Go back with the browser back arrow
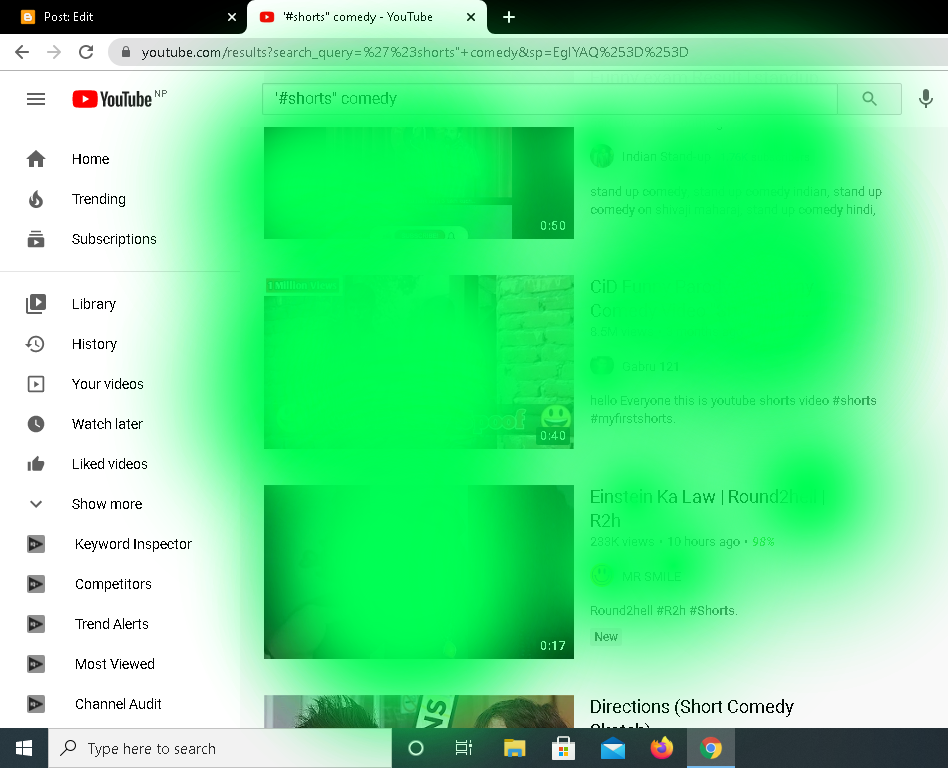948x768 pixels. click(x=22, y=52)
